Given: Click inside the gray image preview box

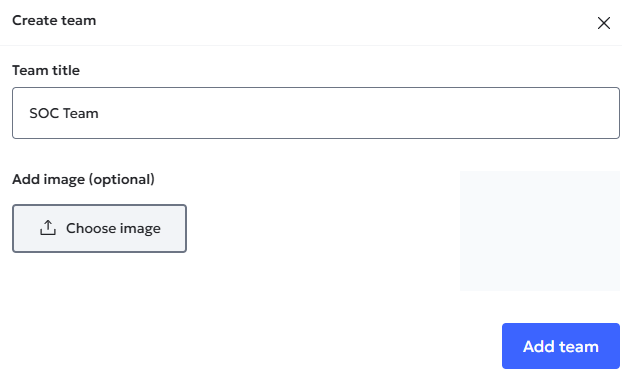Looking at the screenshot, I should [540, 231].
